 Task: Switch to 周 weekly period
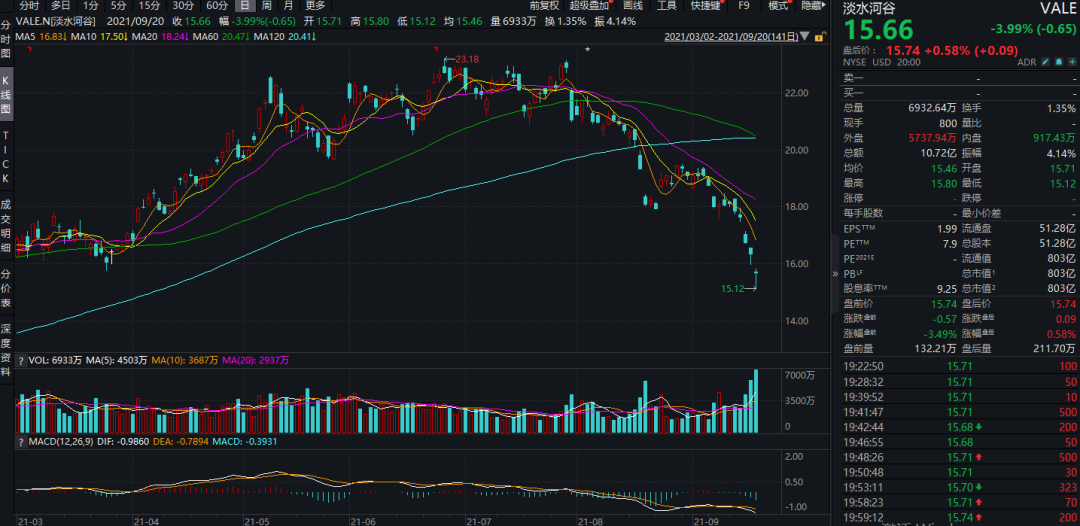[x=265, y=6]
